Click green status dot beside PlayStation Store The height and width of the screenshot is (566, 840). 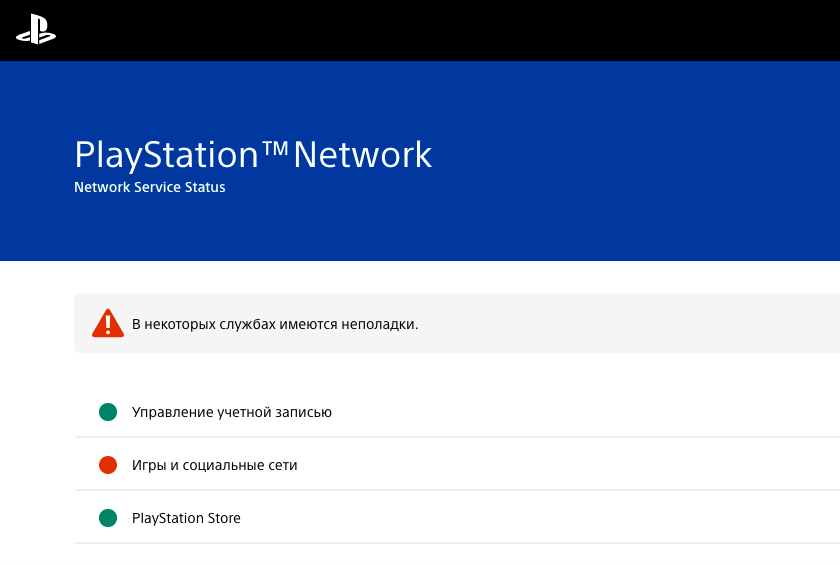(108, 518)
